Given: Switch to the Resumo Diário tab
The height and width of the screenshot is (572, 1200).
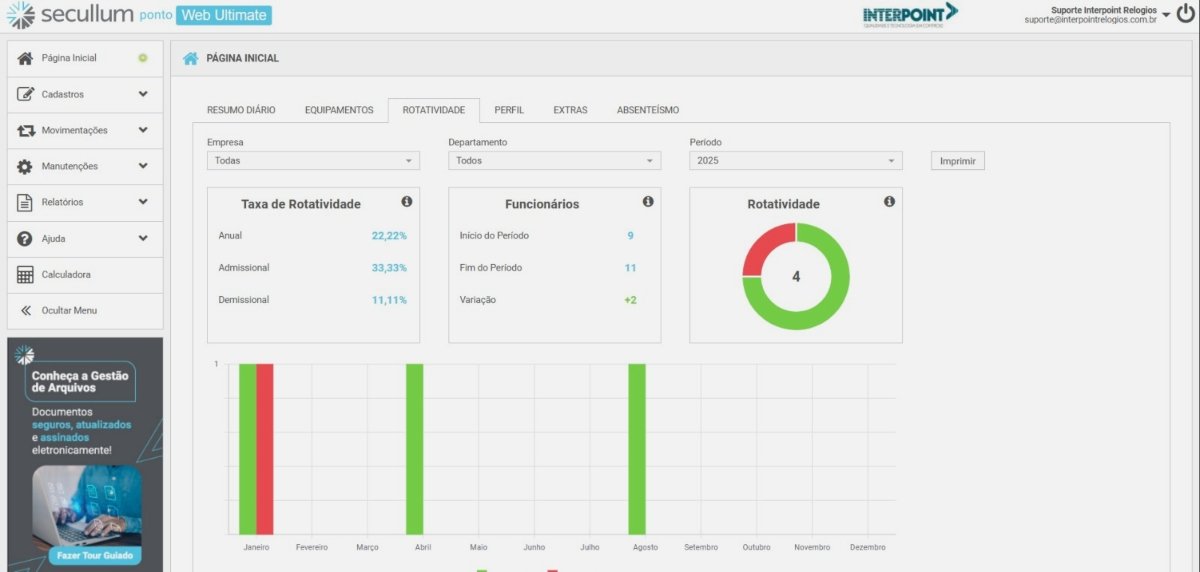Looking at the screenshot, I should (x=241, y=110).
